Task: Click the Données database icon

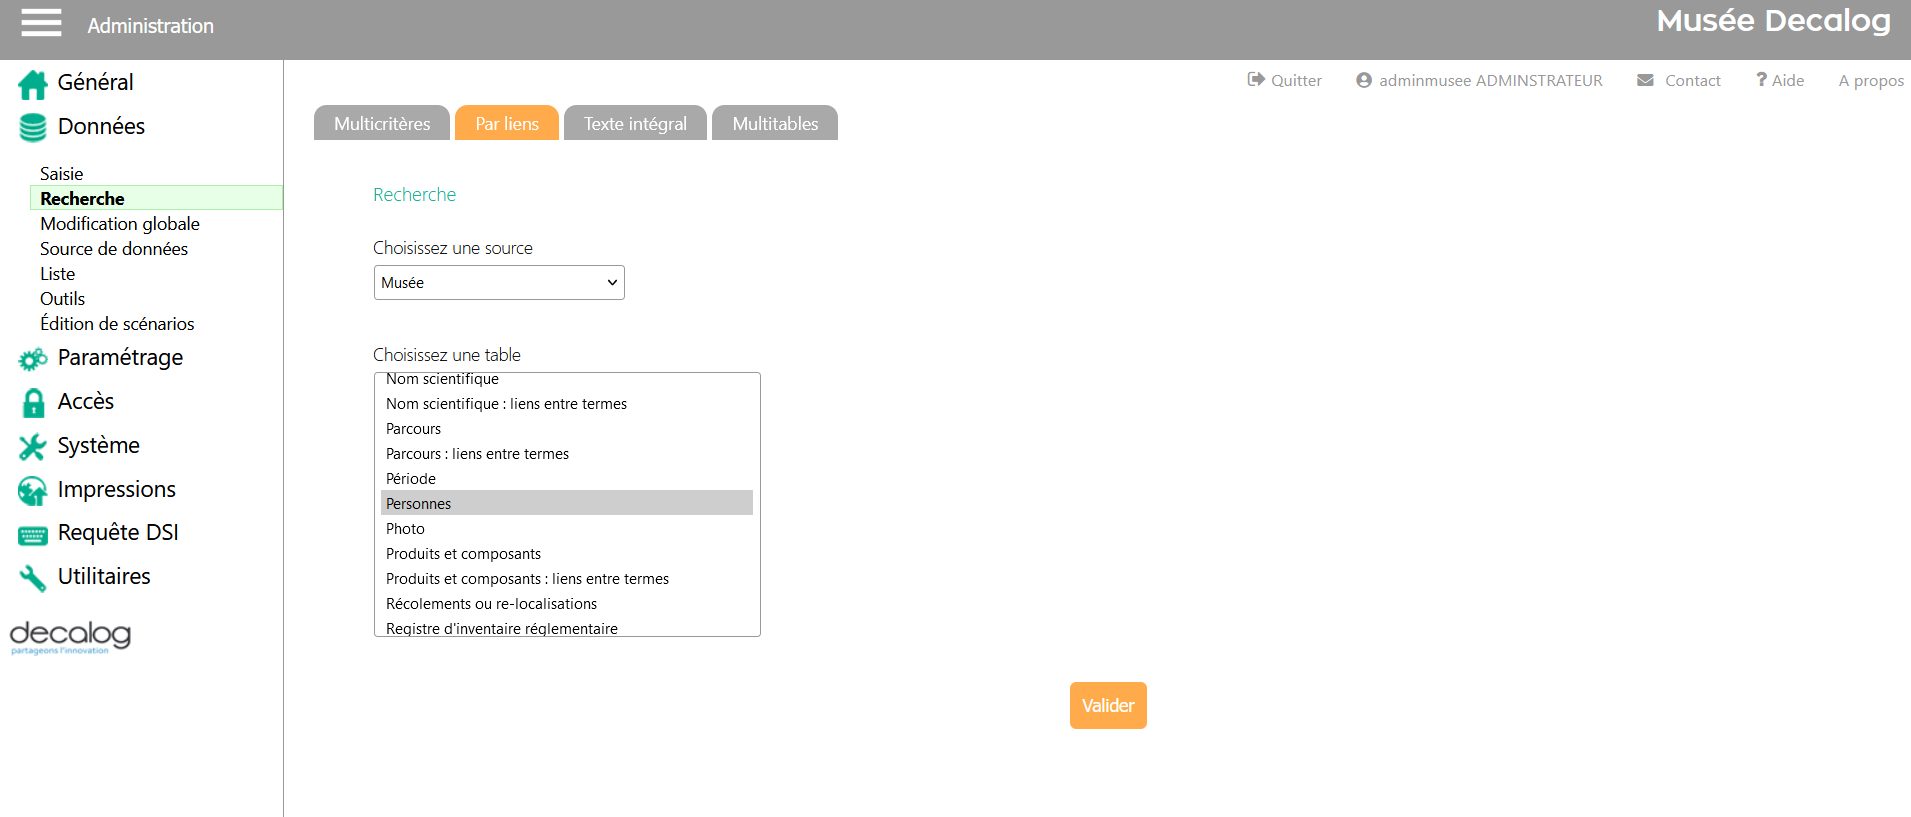Action: click(33, 127)
